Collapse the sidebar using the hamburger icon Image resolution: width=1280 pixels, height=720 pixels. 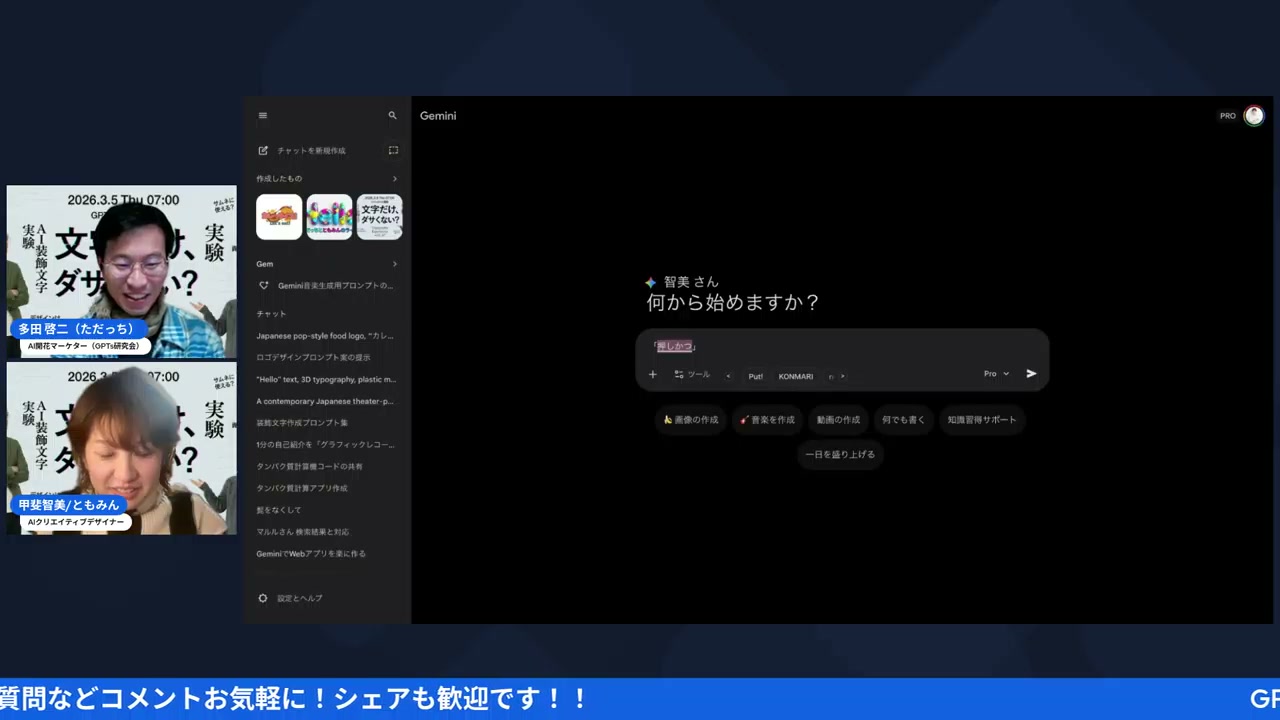(262, 115)
